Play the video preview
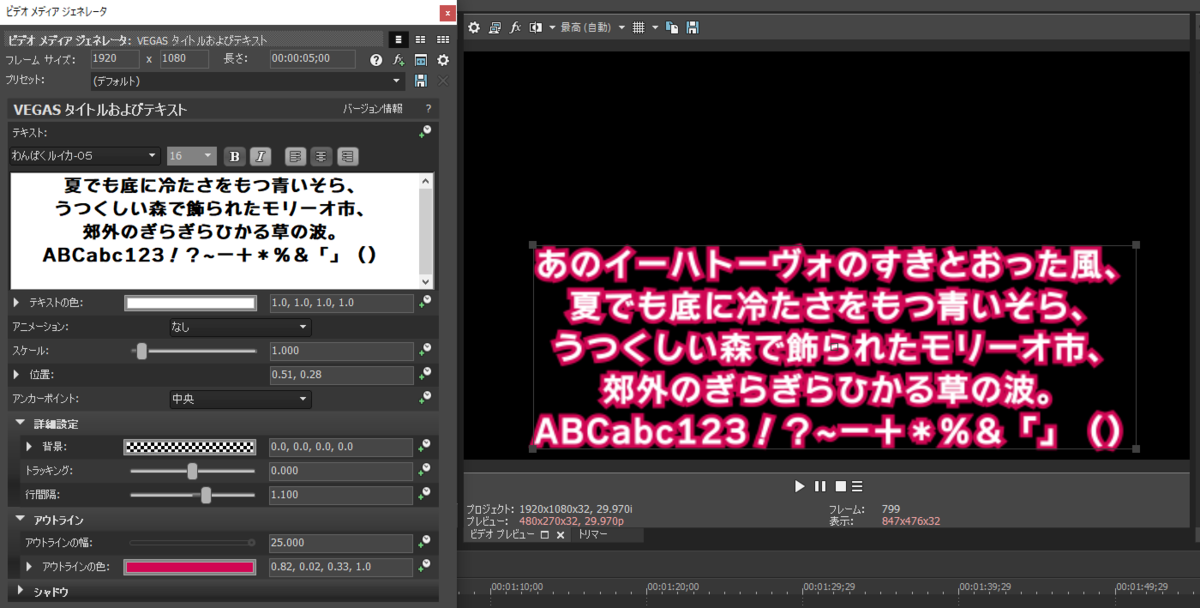The image size is (1200, 608). click(x=799, y=486)
